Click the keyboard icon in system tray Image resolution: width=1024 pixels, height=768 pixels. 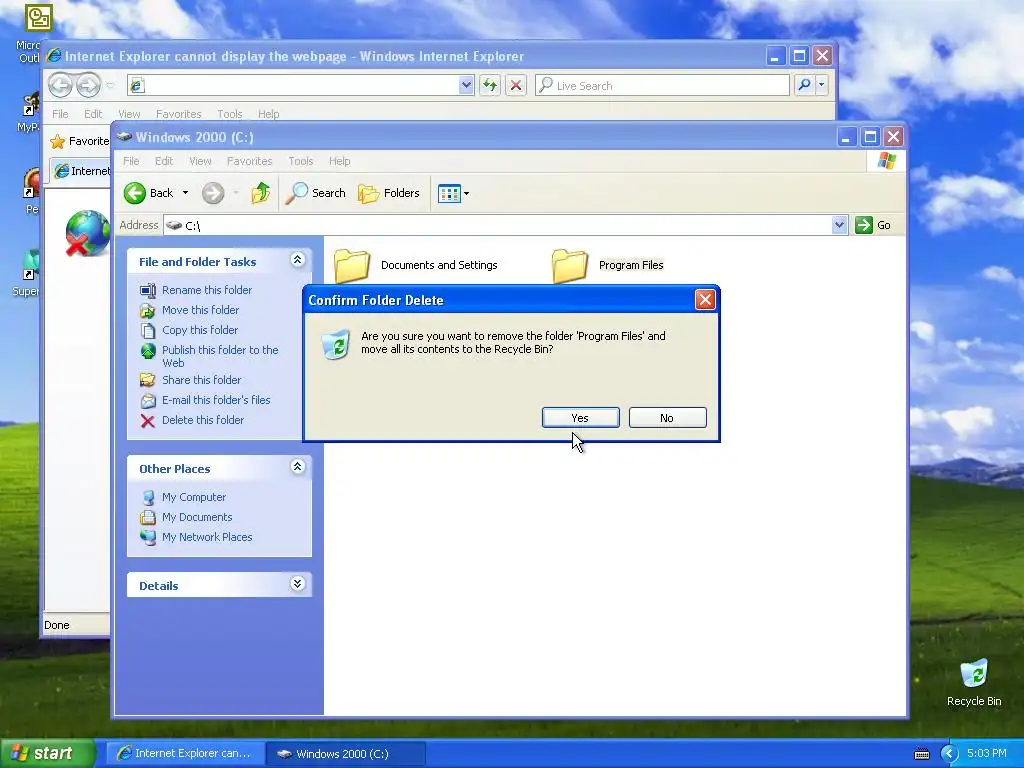coord(921,754)
